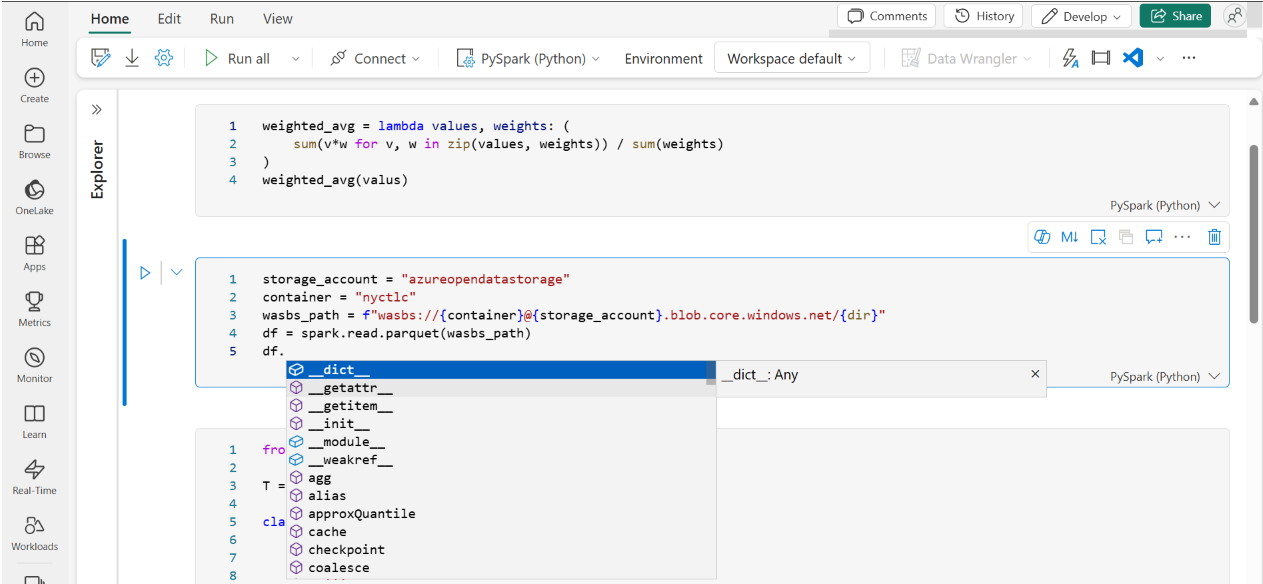Click the scroll up arrow

(1254, 102)
